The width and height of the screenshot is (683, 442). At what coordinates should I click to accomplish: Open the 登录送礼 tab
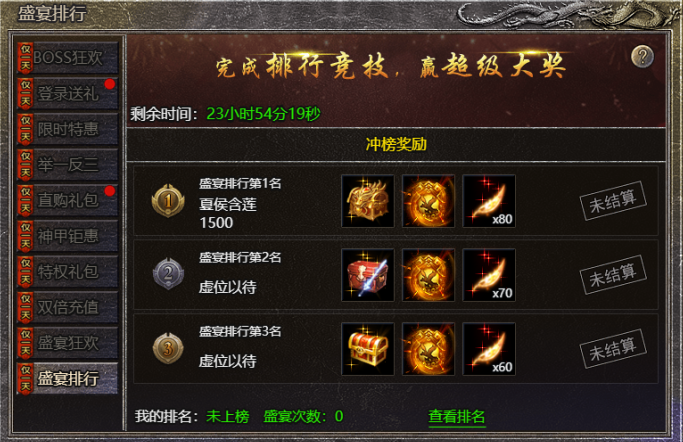[x=68, y=94]
